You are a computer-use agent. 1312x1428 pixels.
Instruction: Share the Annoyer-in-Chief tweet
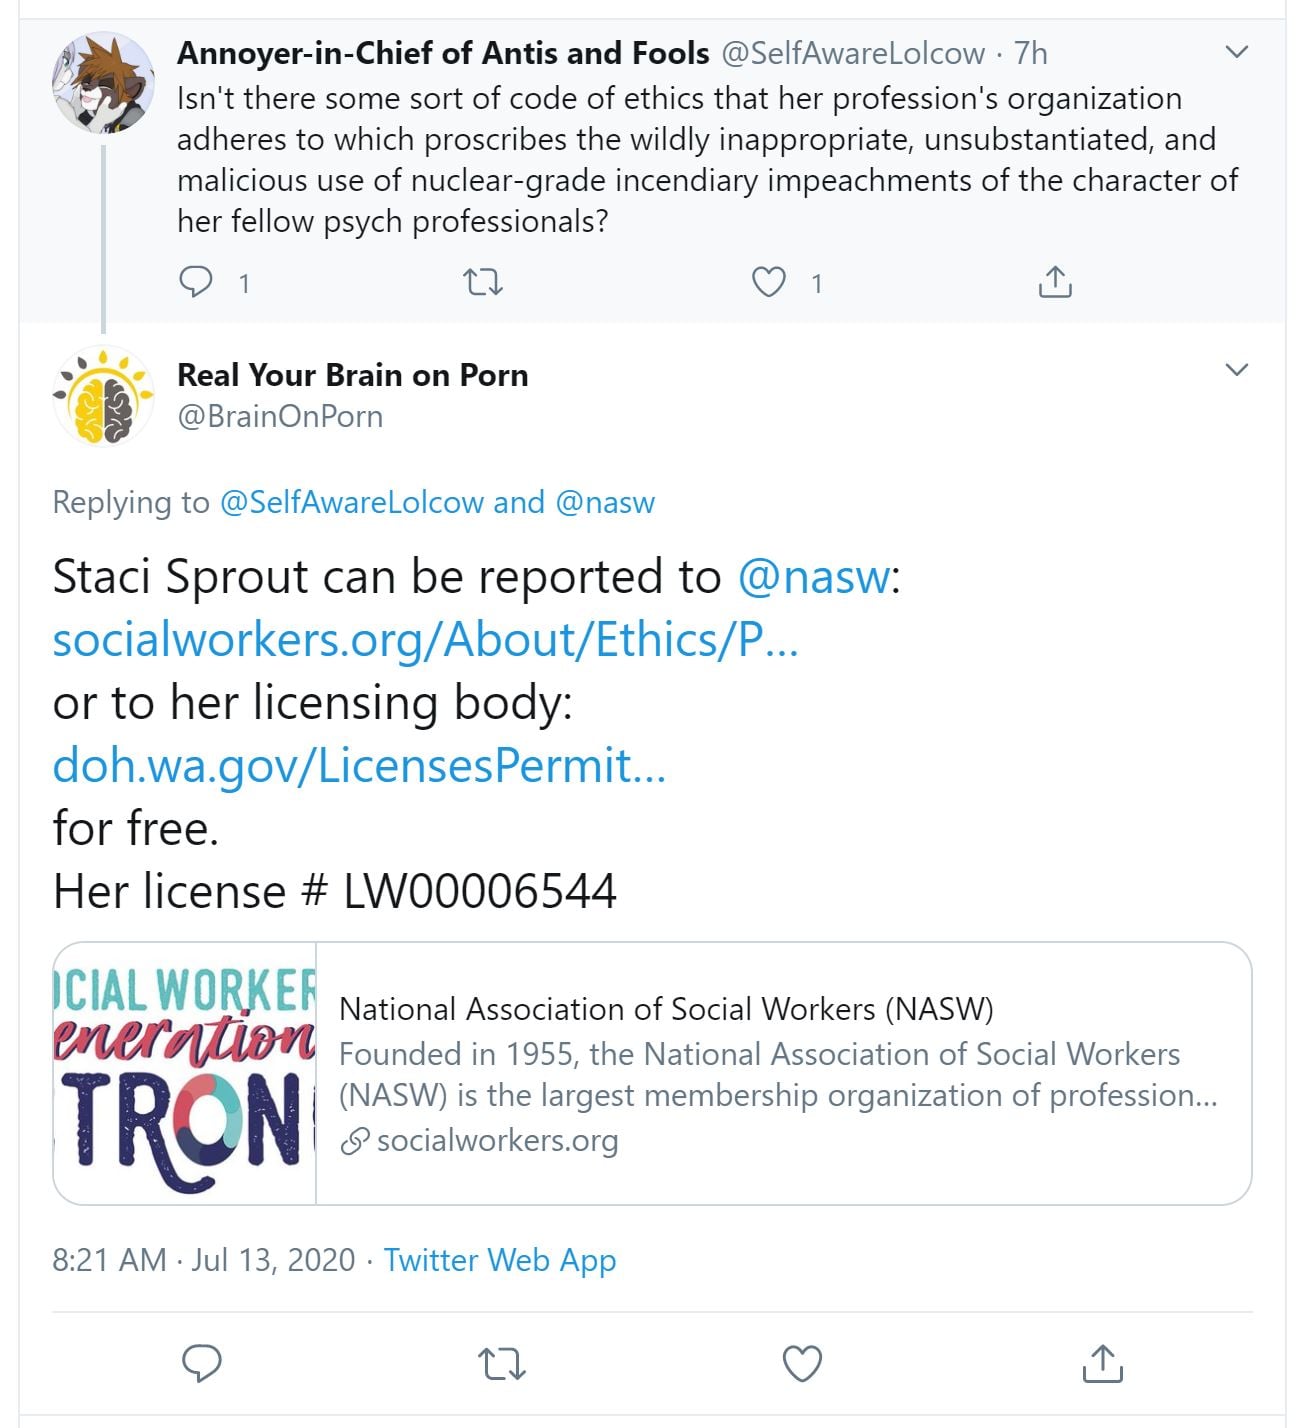(x=1055, y=283)
